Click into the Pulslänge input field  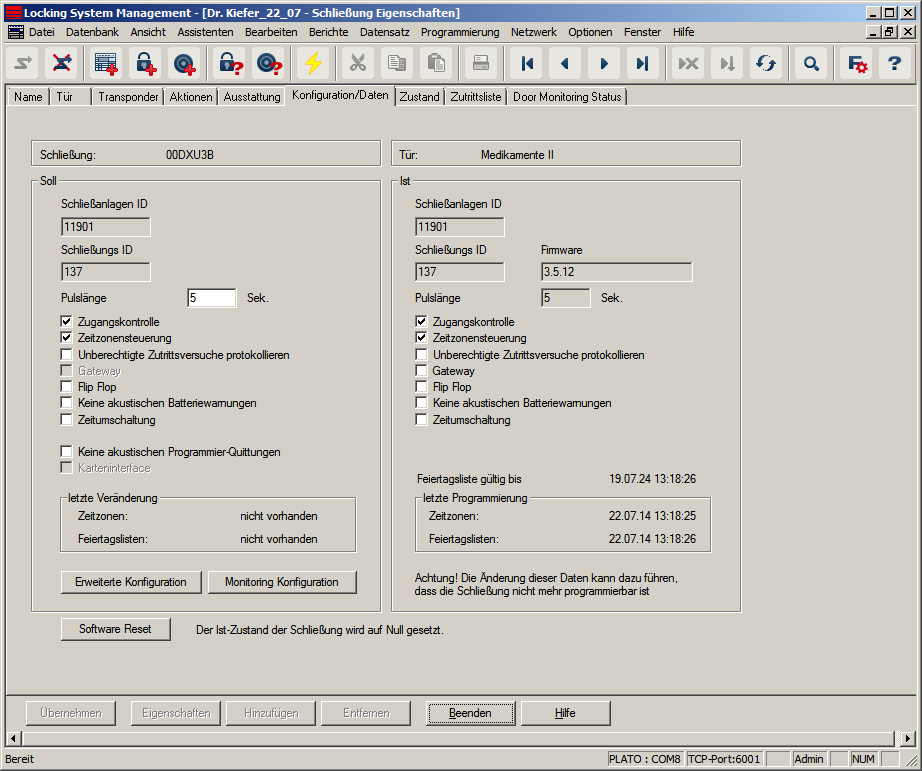[x=211, y=298]
